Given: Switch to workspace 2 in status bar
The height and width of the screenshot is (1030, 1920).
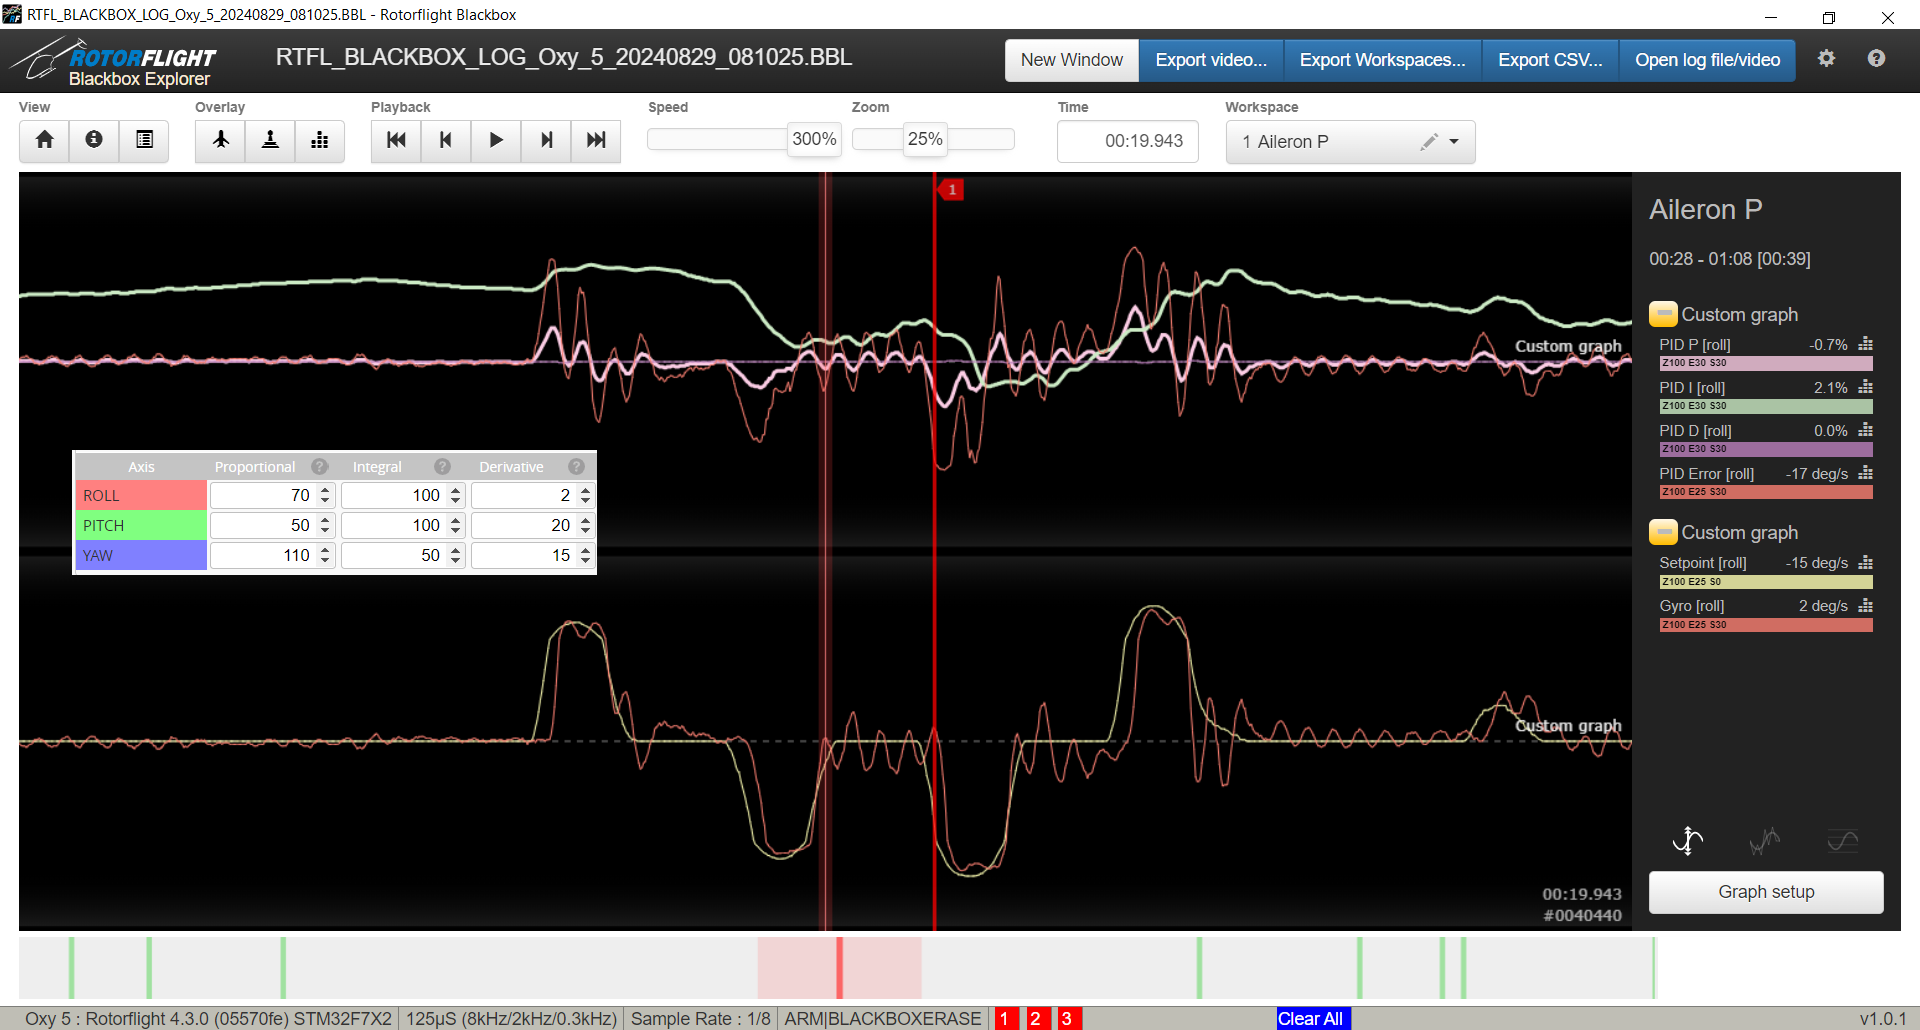Looking at the screenshot, I should (1036, 1018).
